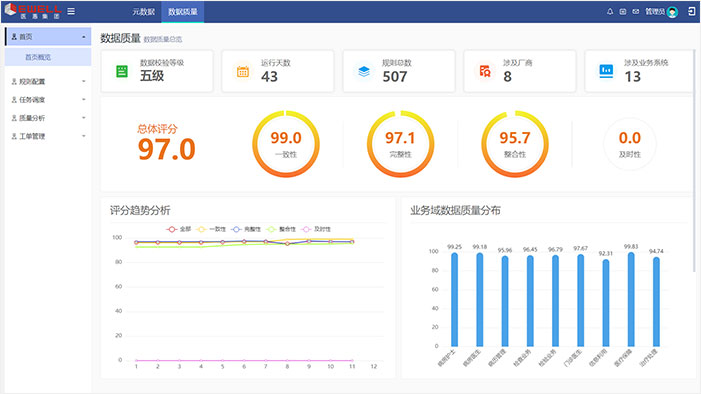This screenshot has height=394, width=701.
Task: Click the blue chart 涉及业务系统 icon
Action: tap(606, 71)
